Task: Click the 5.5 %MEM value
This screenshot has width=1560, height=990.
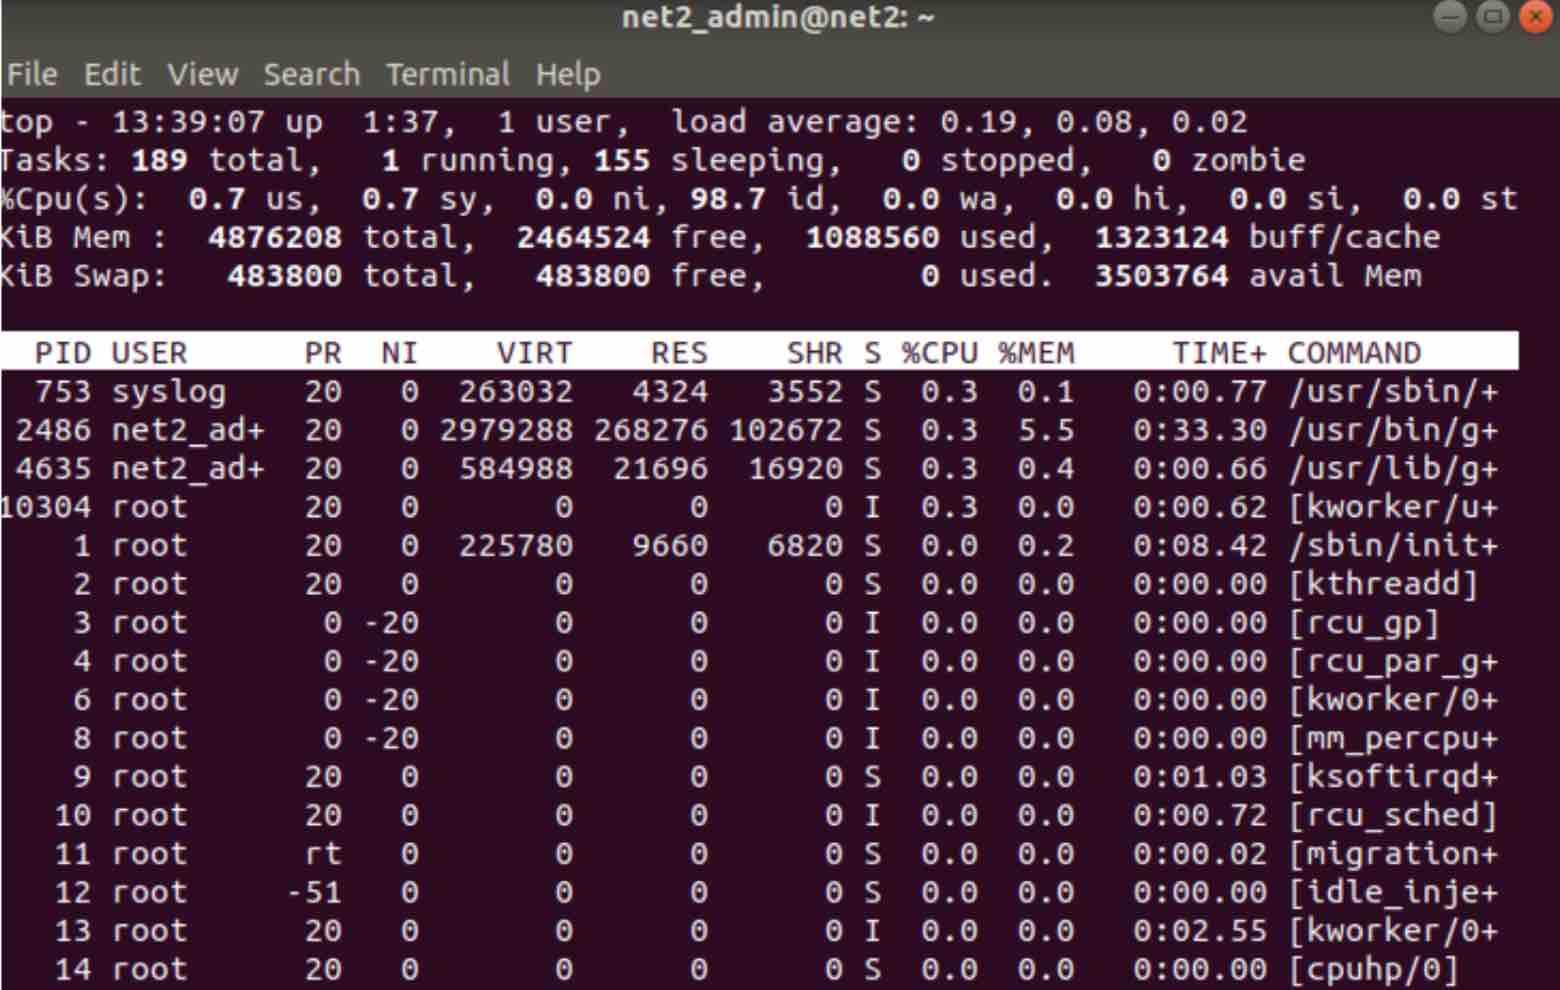Action: coord(1046,431)
